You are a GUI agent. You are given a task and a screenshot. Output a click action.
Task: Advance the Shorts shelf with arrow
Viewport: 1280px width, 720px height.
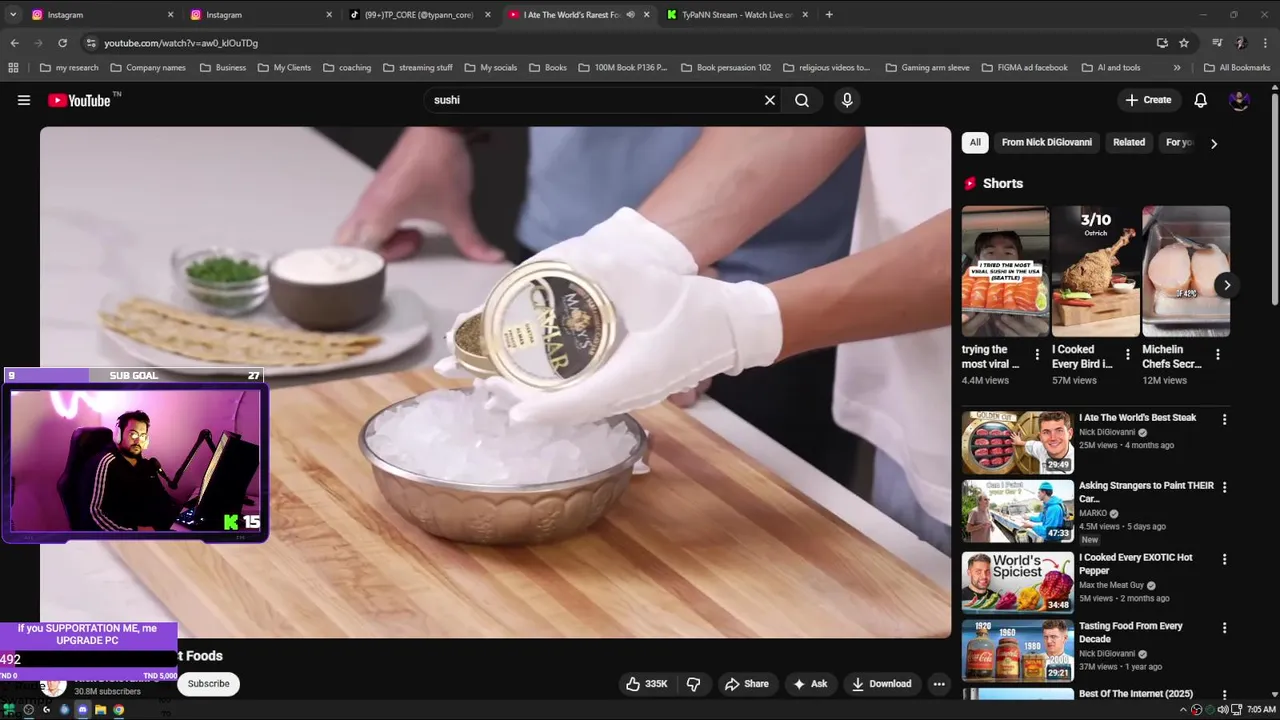[1227, 285]
